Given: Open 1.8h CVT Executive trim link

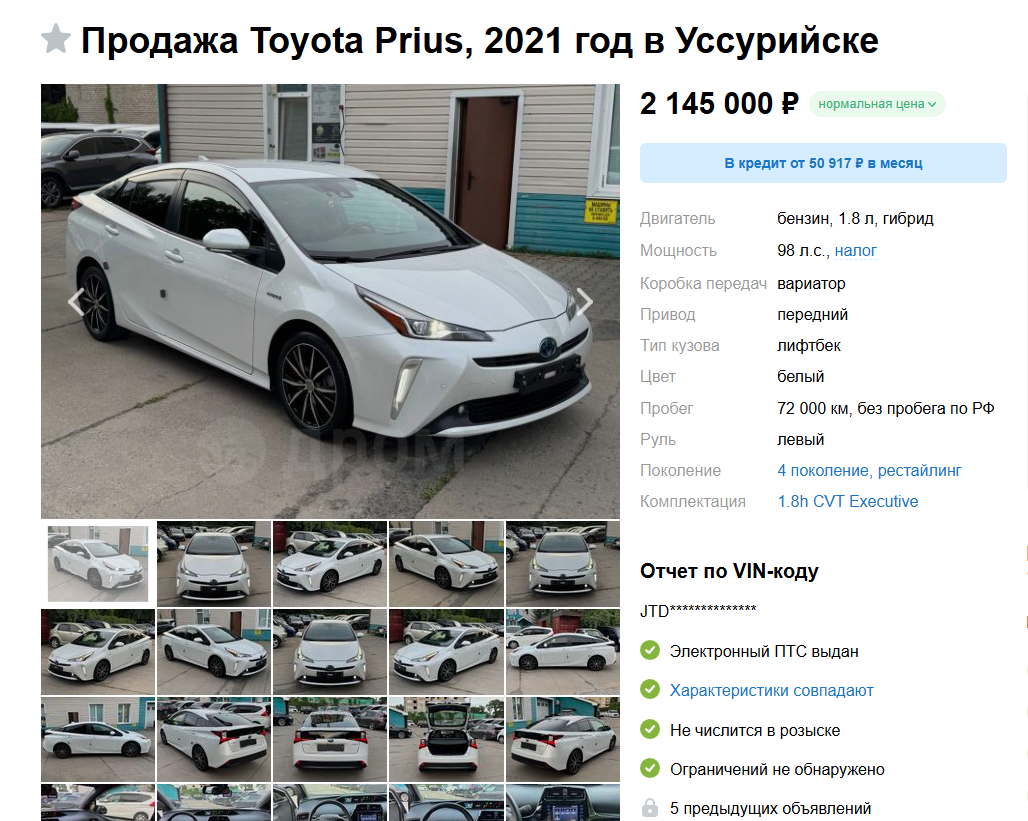Looking at the screenshot, I should (848, 502).
